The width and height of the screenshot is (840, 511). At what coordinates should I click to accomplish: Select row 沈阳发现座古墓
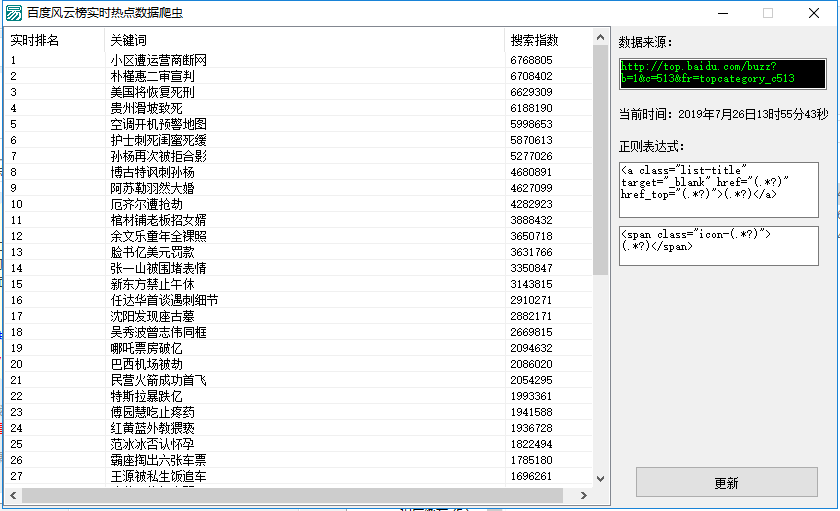pyautogui.click(x=298, y=316)
